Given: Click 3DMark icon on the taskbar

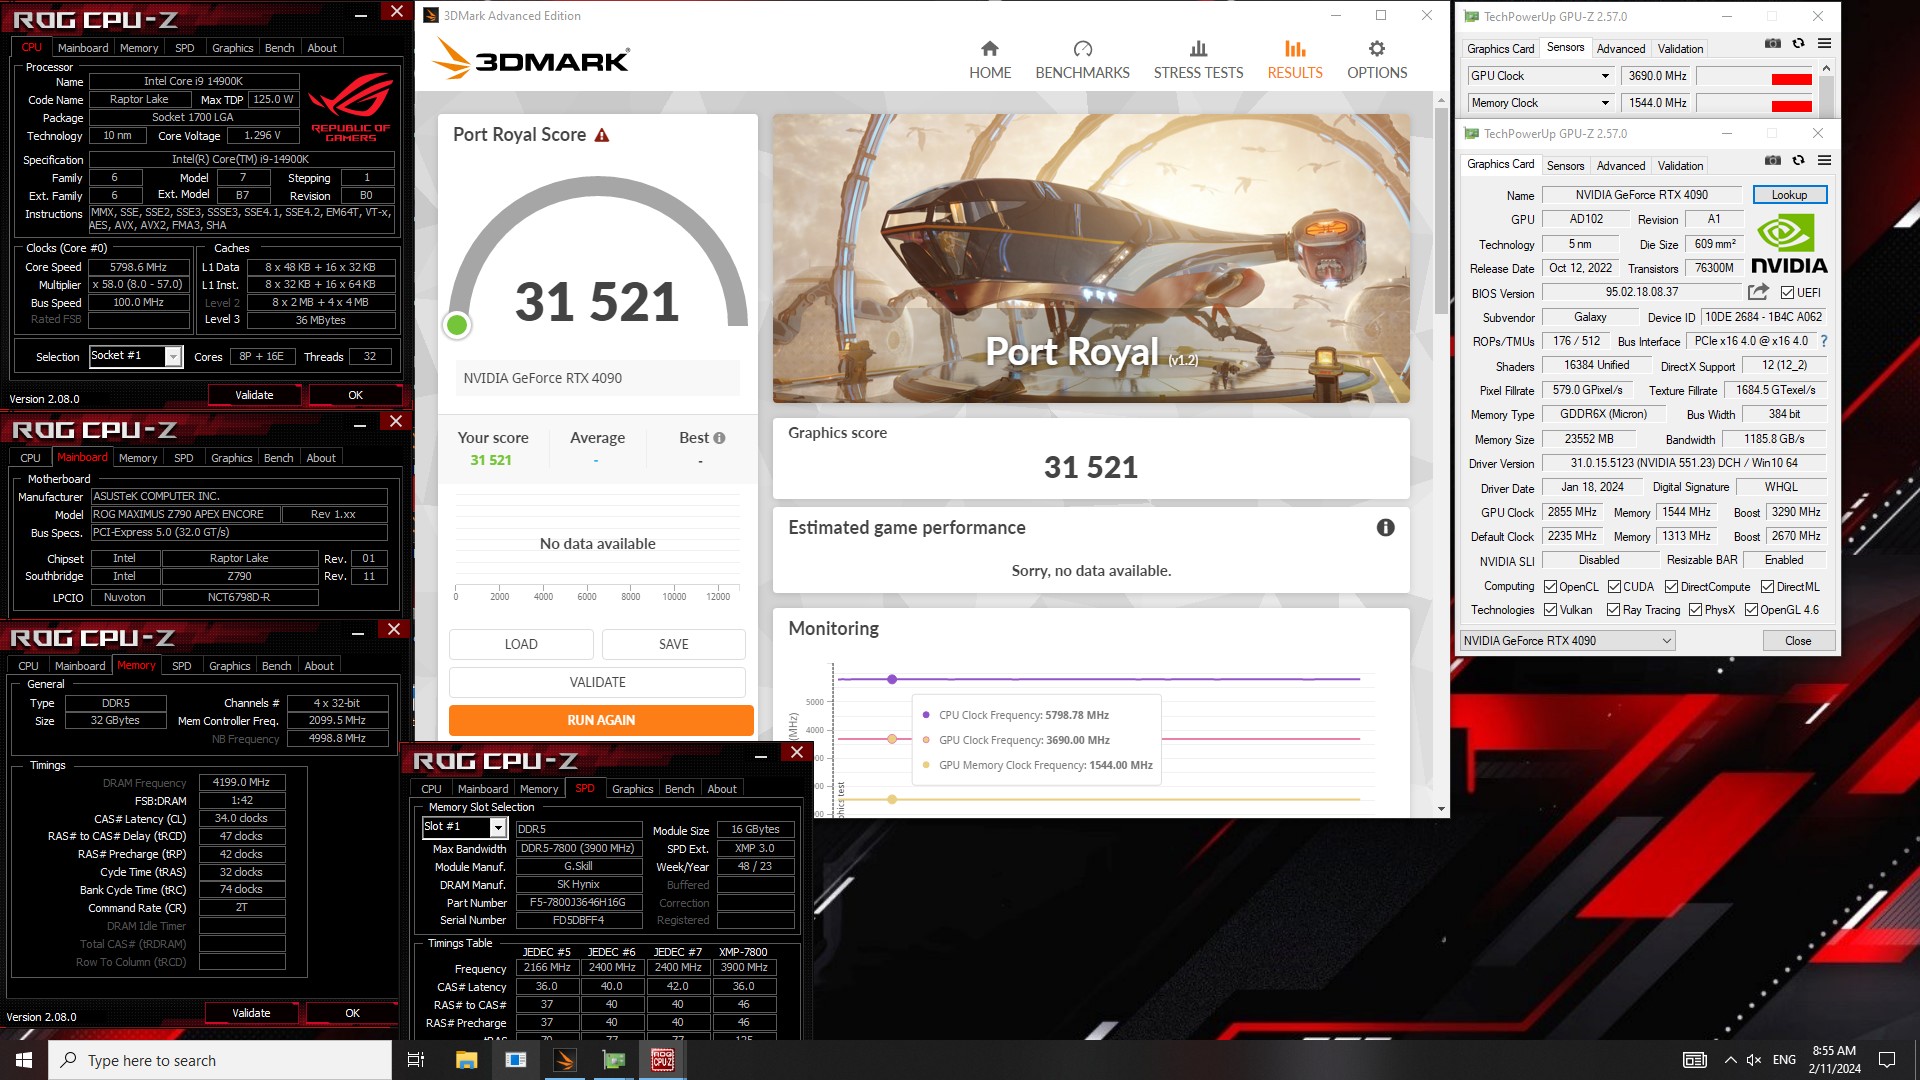Looking at the screenshot, I should pos(565,1060).
